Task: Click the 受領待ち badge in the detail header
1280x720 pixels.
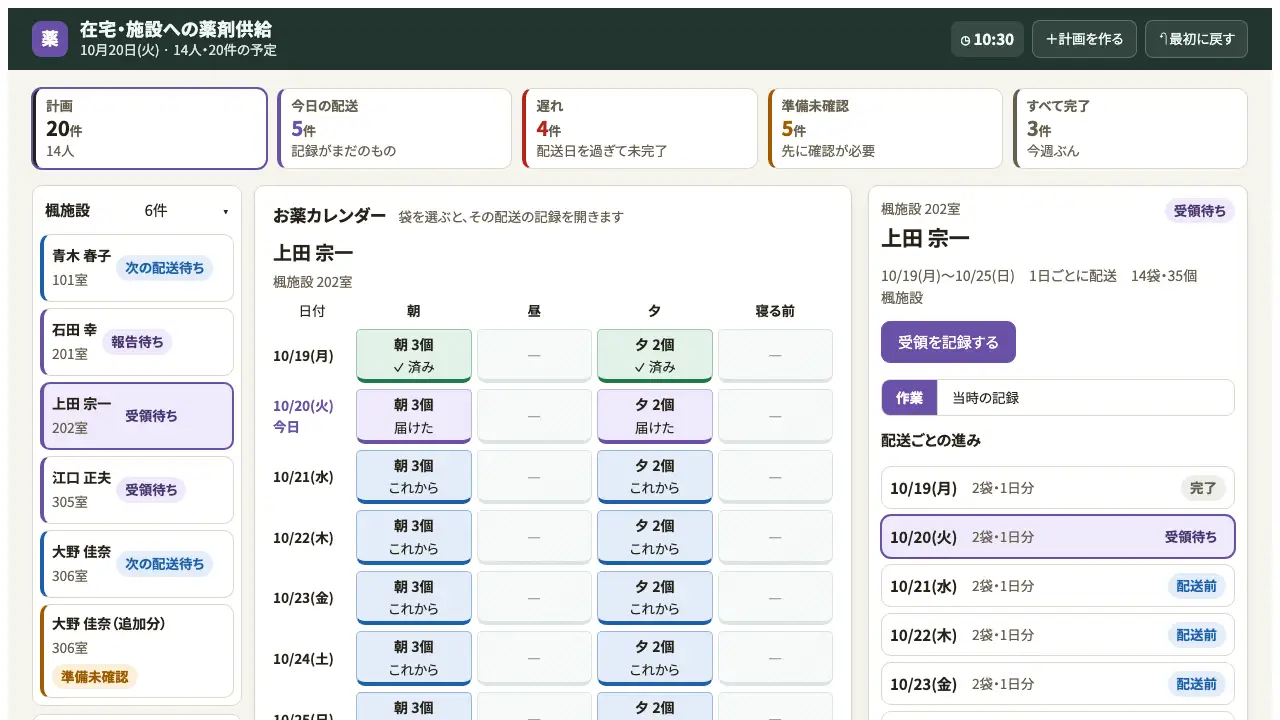Action: (1200, 211)
